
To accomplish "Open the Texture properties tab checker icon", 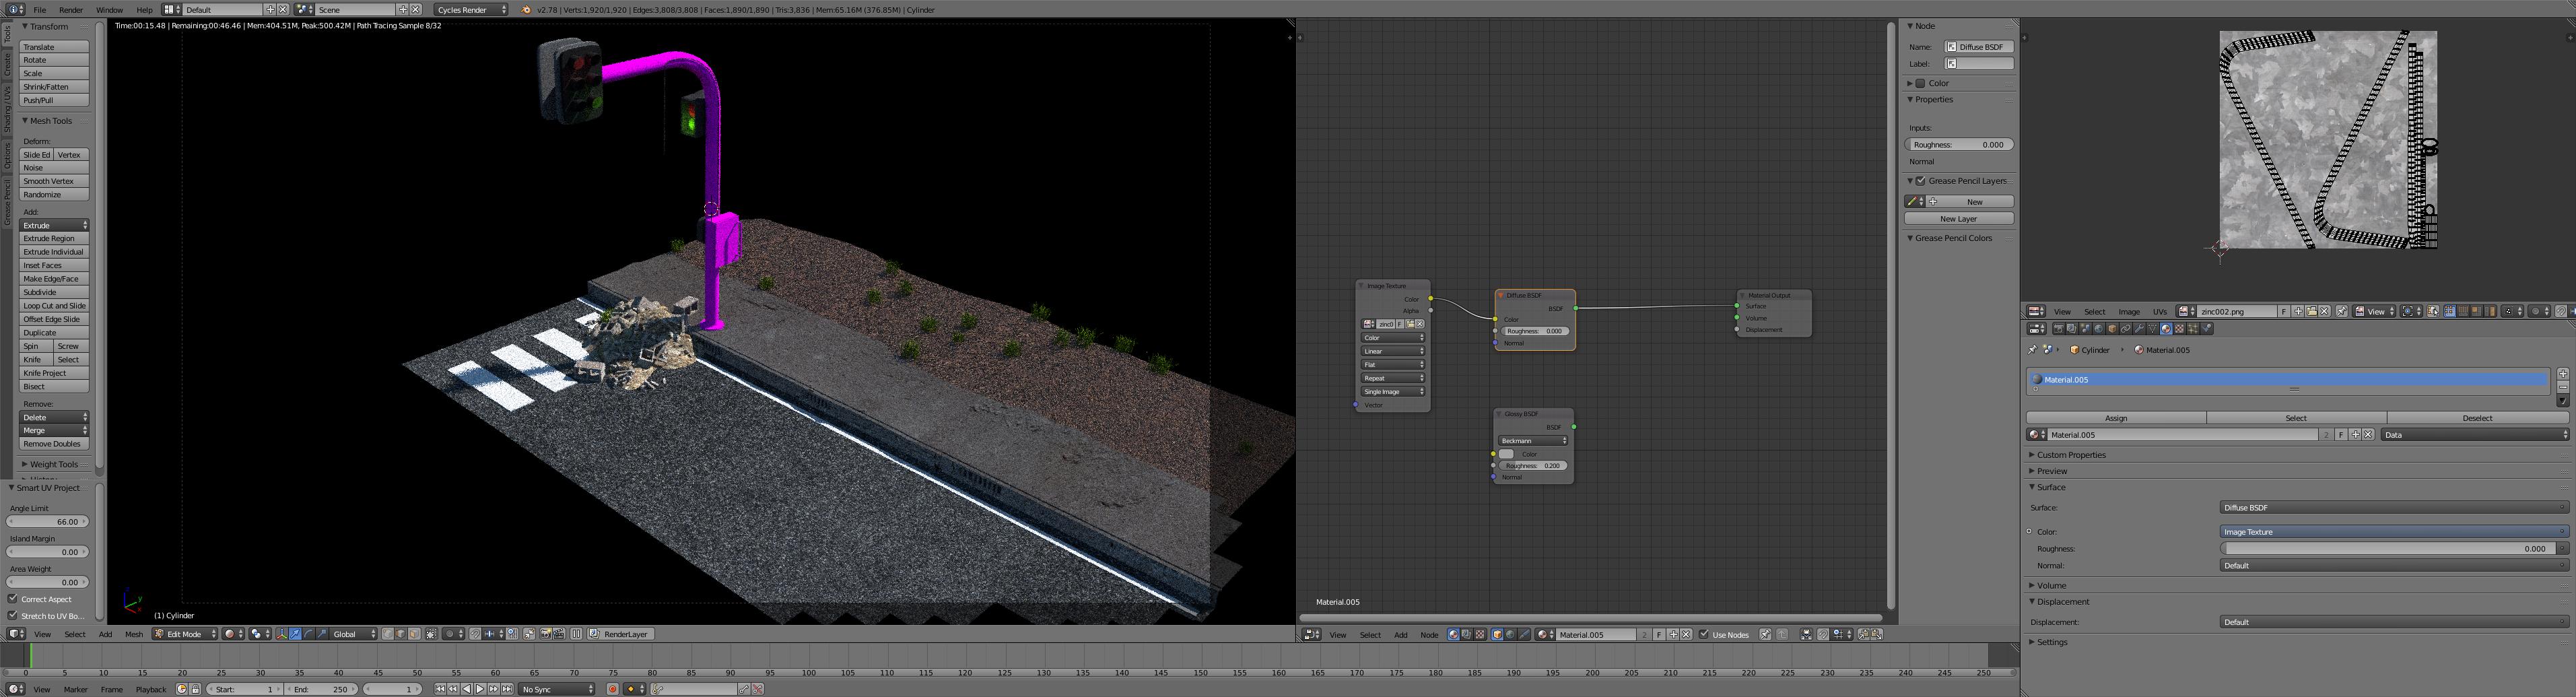I will click(2179, 329).
